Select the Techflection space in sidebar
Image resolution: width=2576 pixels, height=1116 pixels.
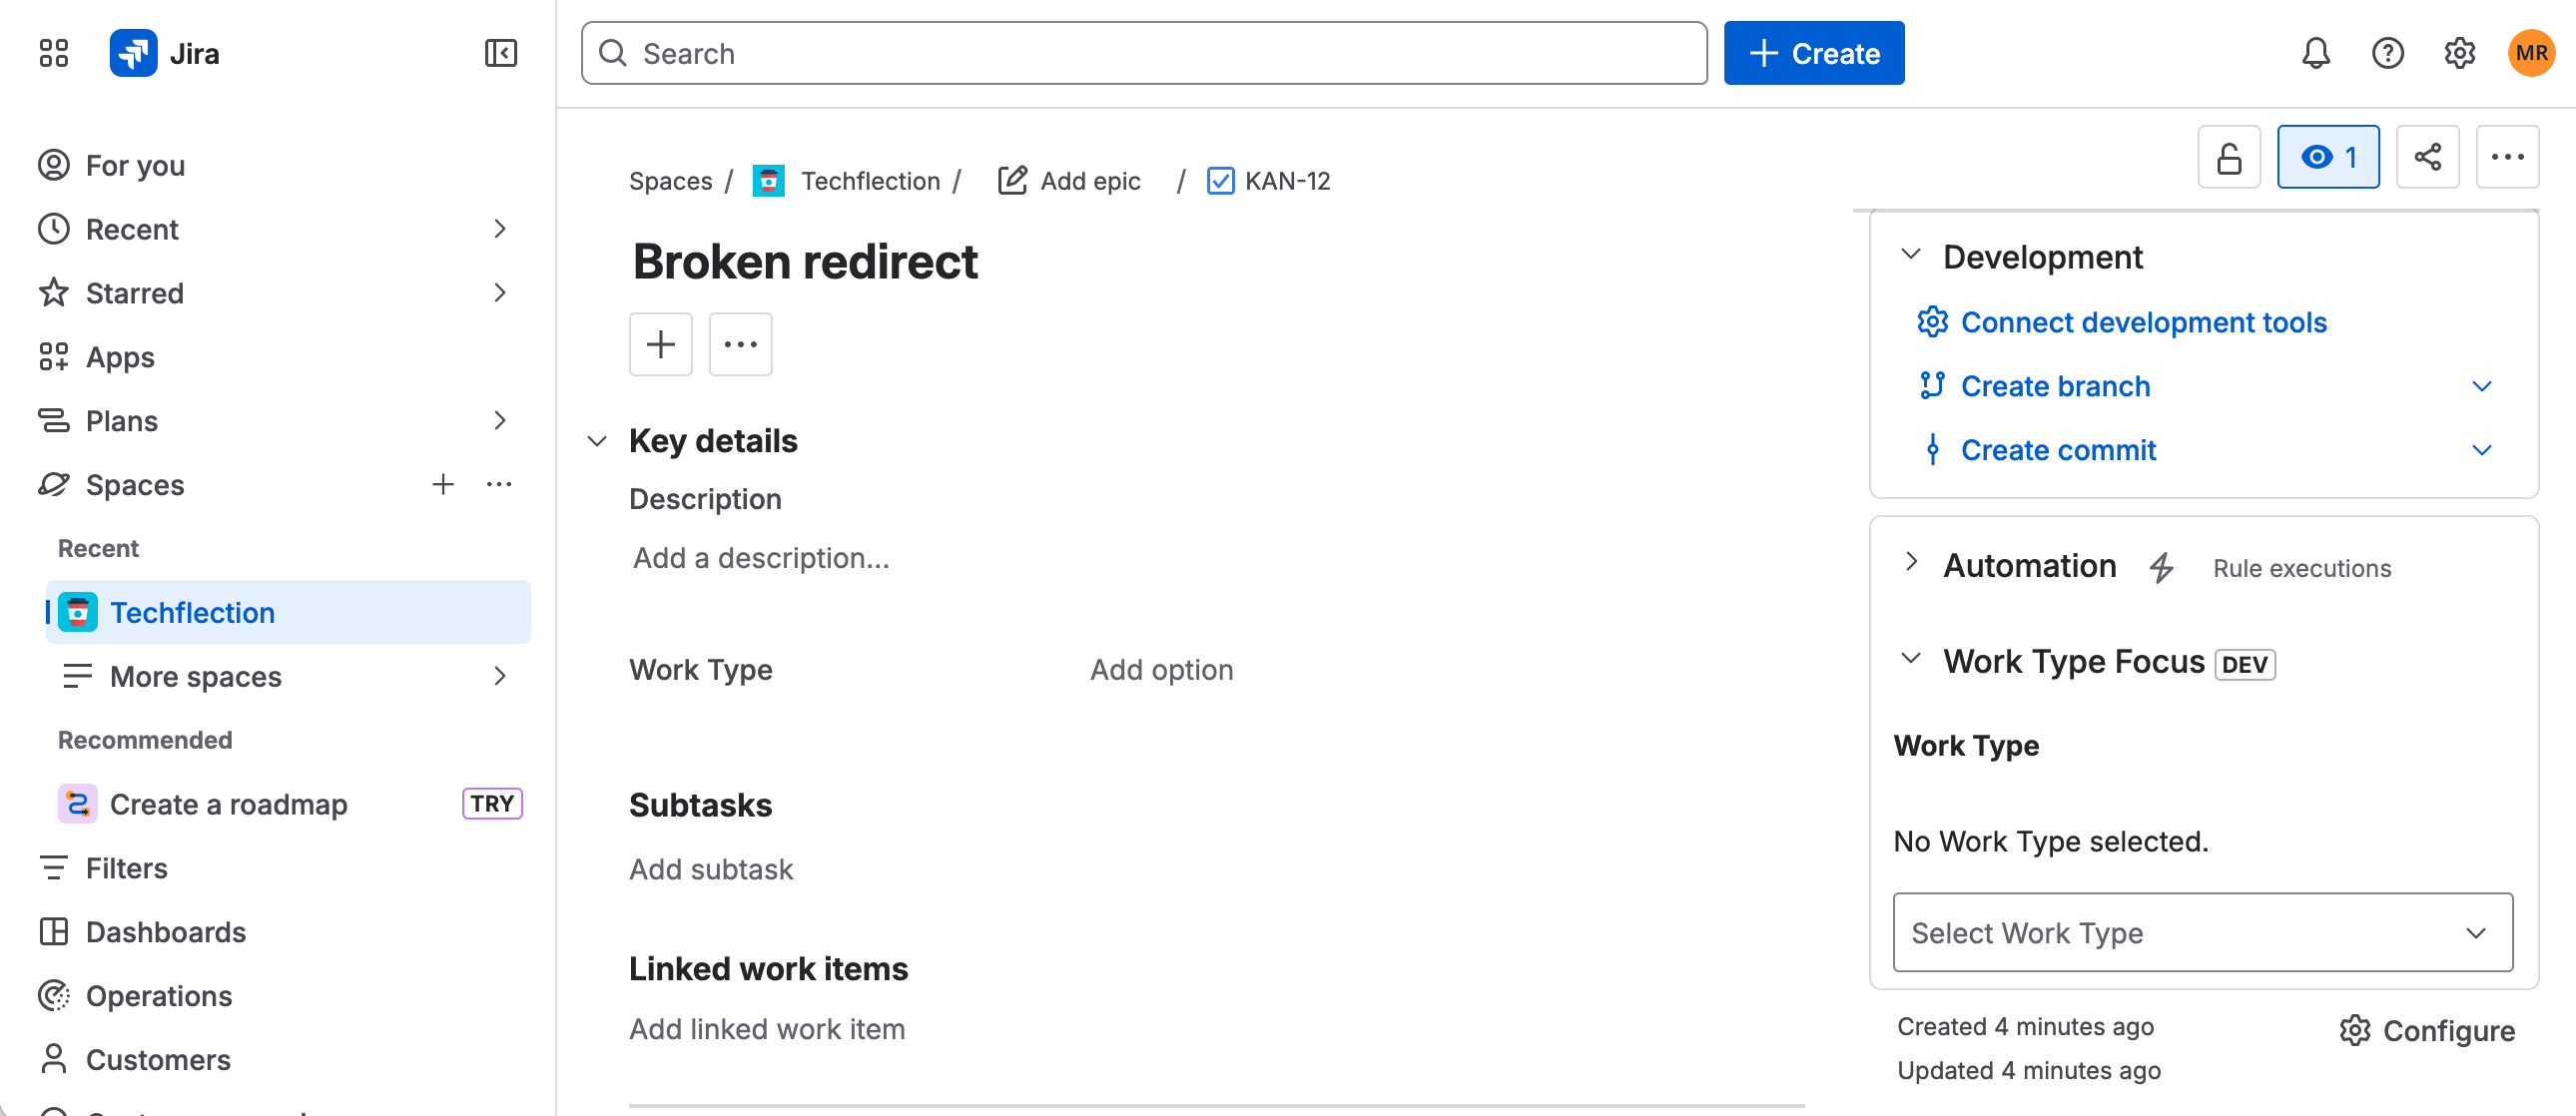point(288,612)
